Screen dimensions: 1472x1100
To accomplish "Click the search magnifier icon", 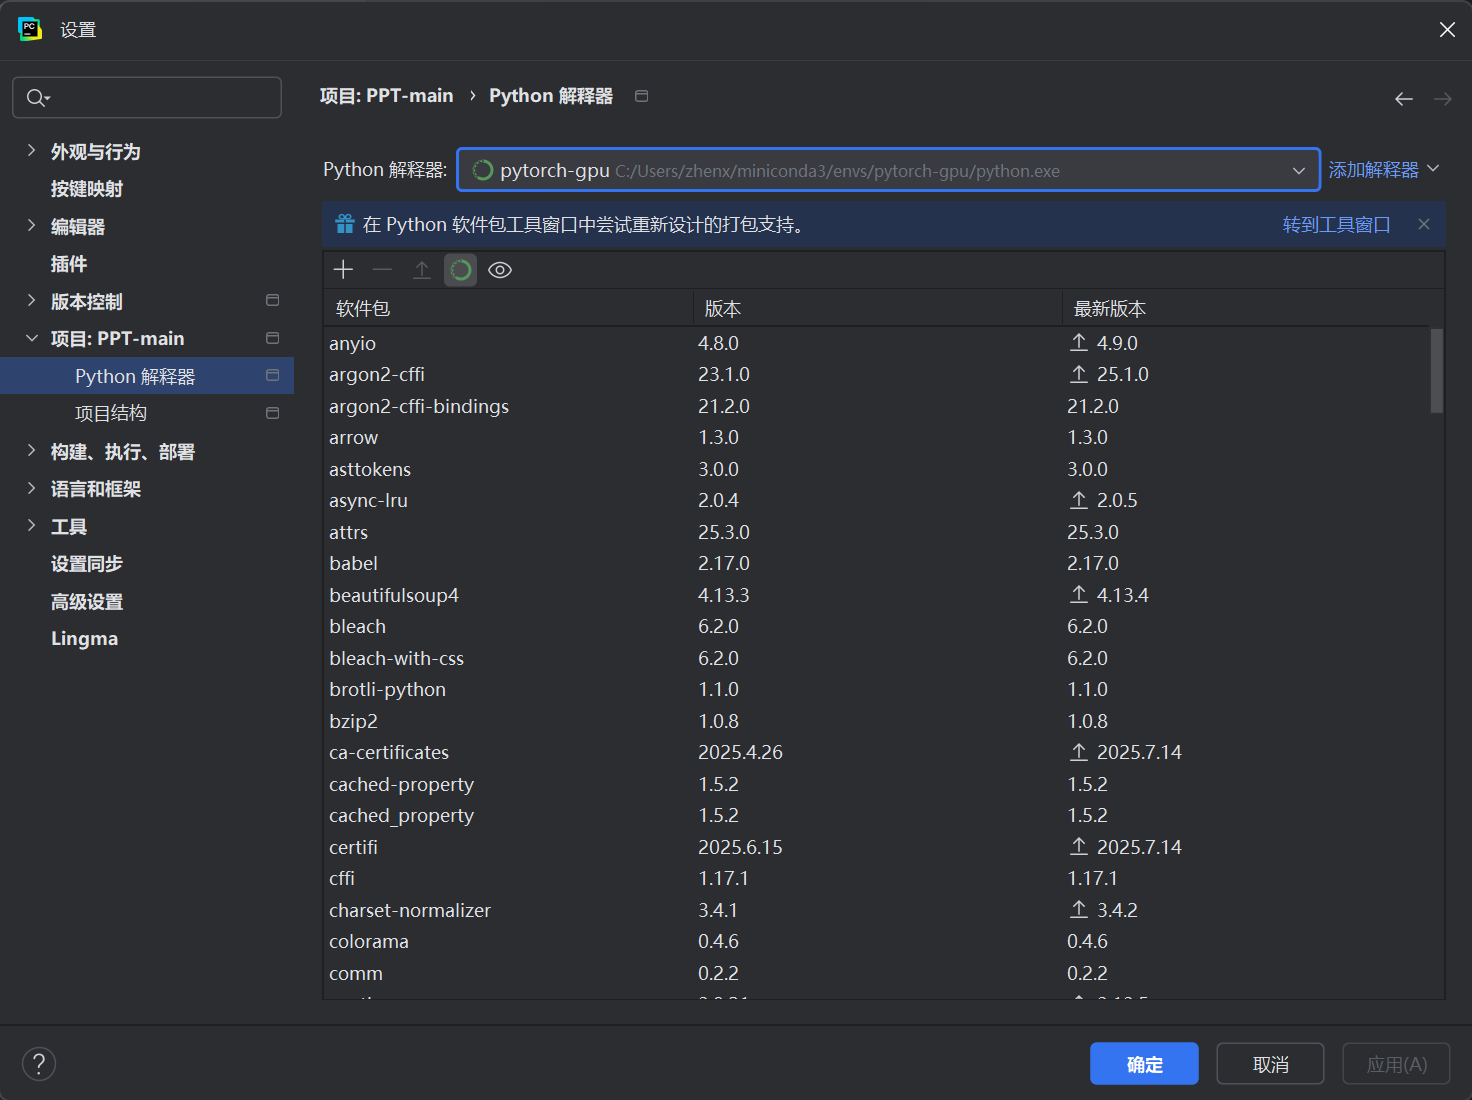I will pos(37,97).
